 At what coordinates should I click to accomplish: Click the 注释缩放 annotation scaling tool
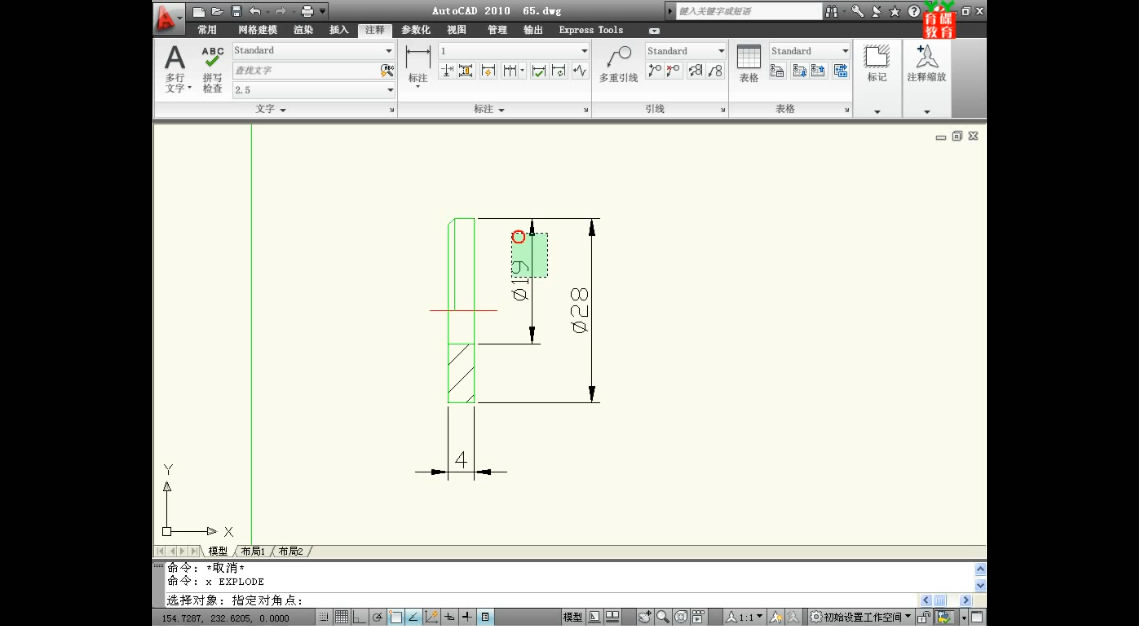926,64
